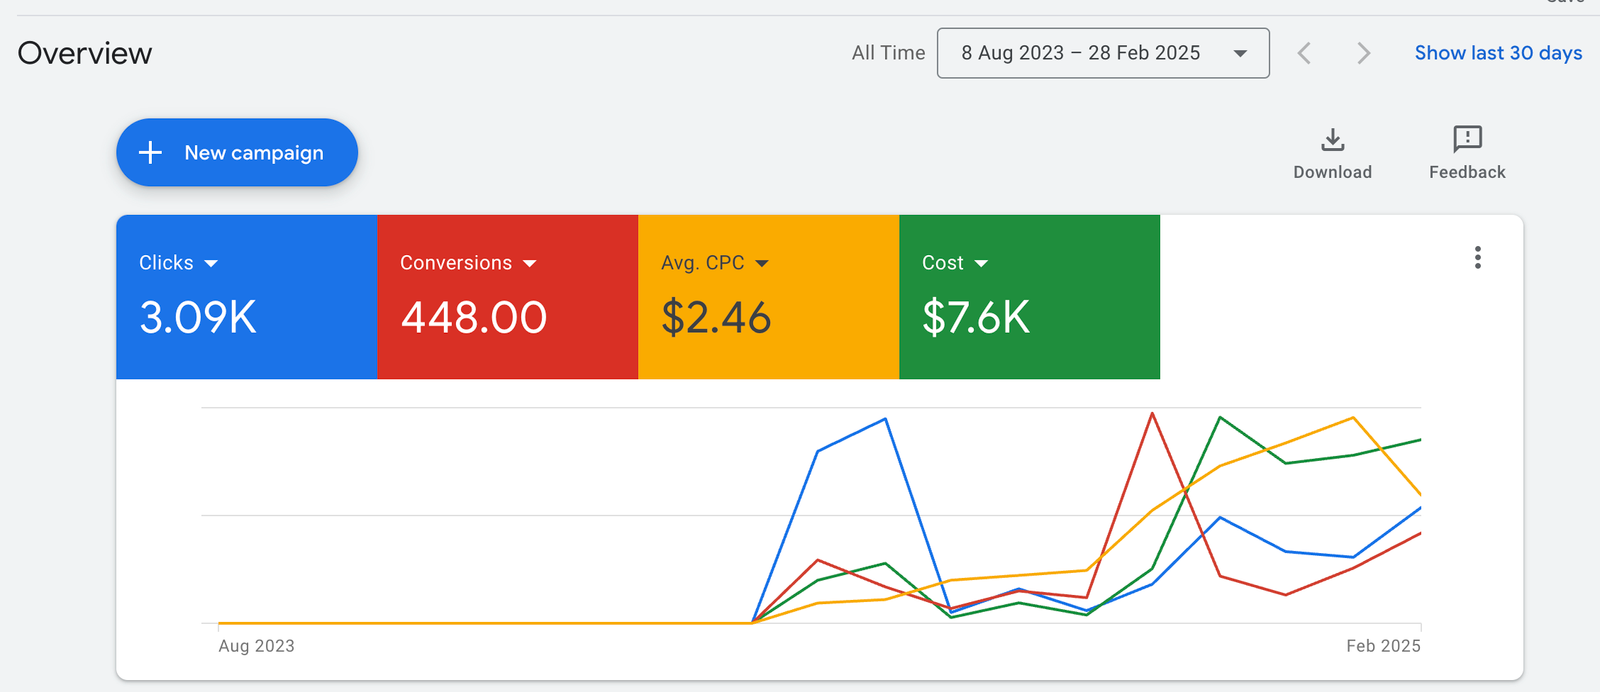Screen dimensions: 1600x692
Task: Select the blue 3.09K Clicks value
Action: pyautogui.click(x=198, y=318)
